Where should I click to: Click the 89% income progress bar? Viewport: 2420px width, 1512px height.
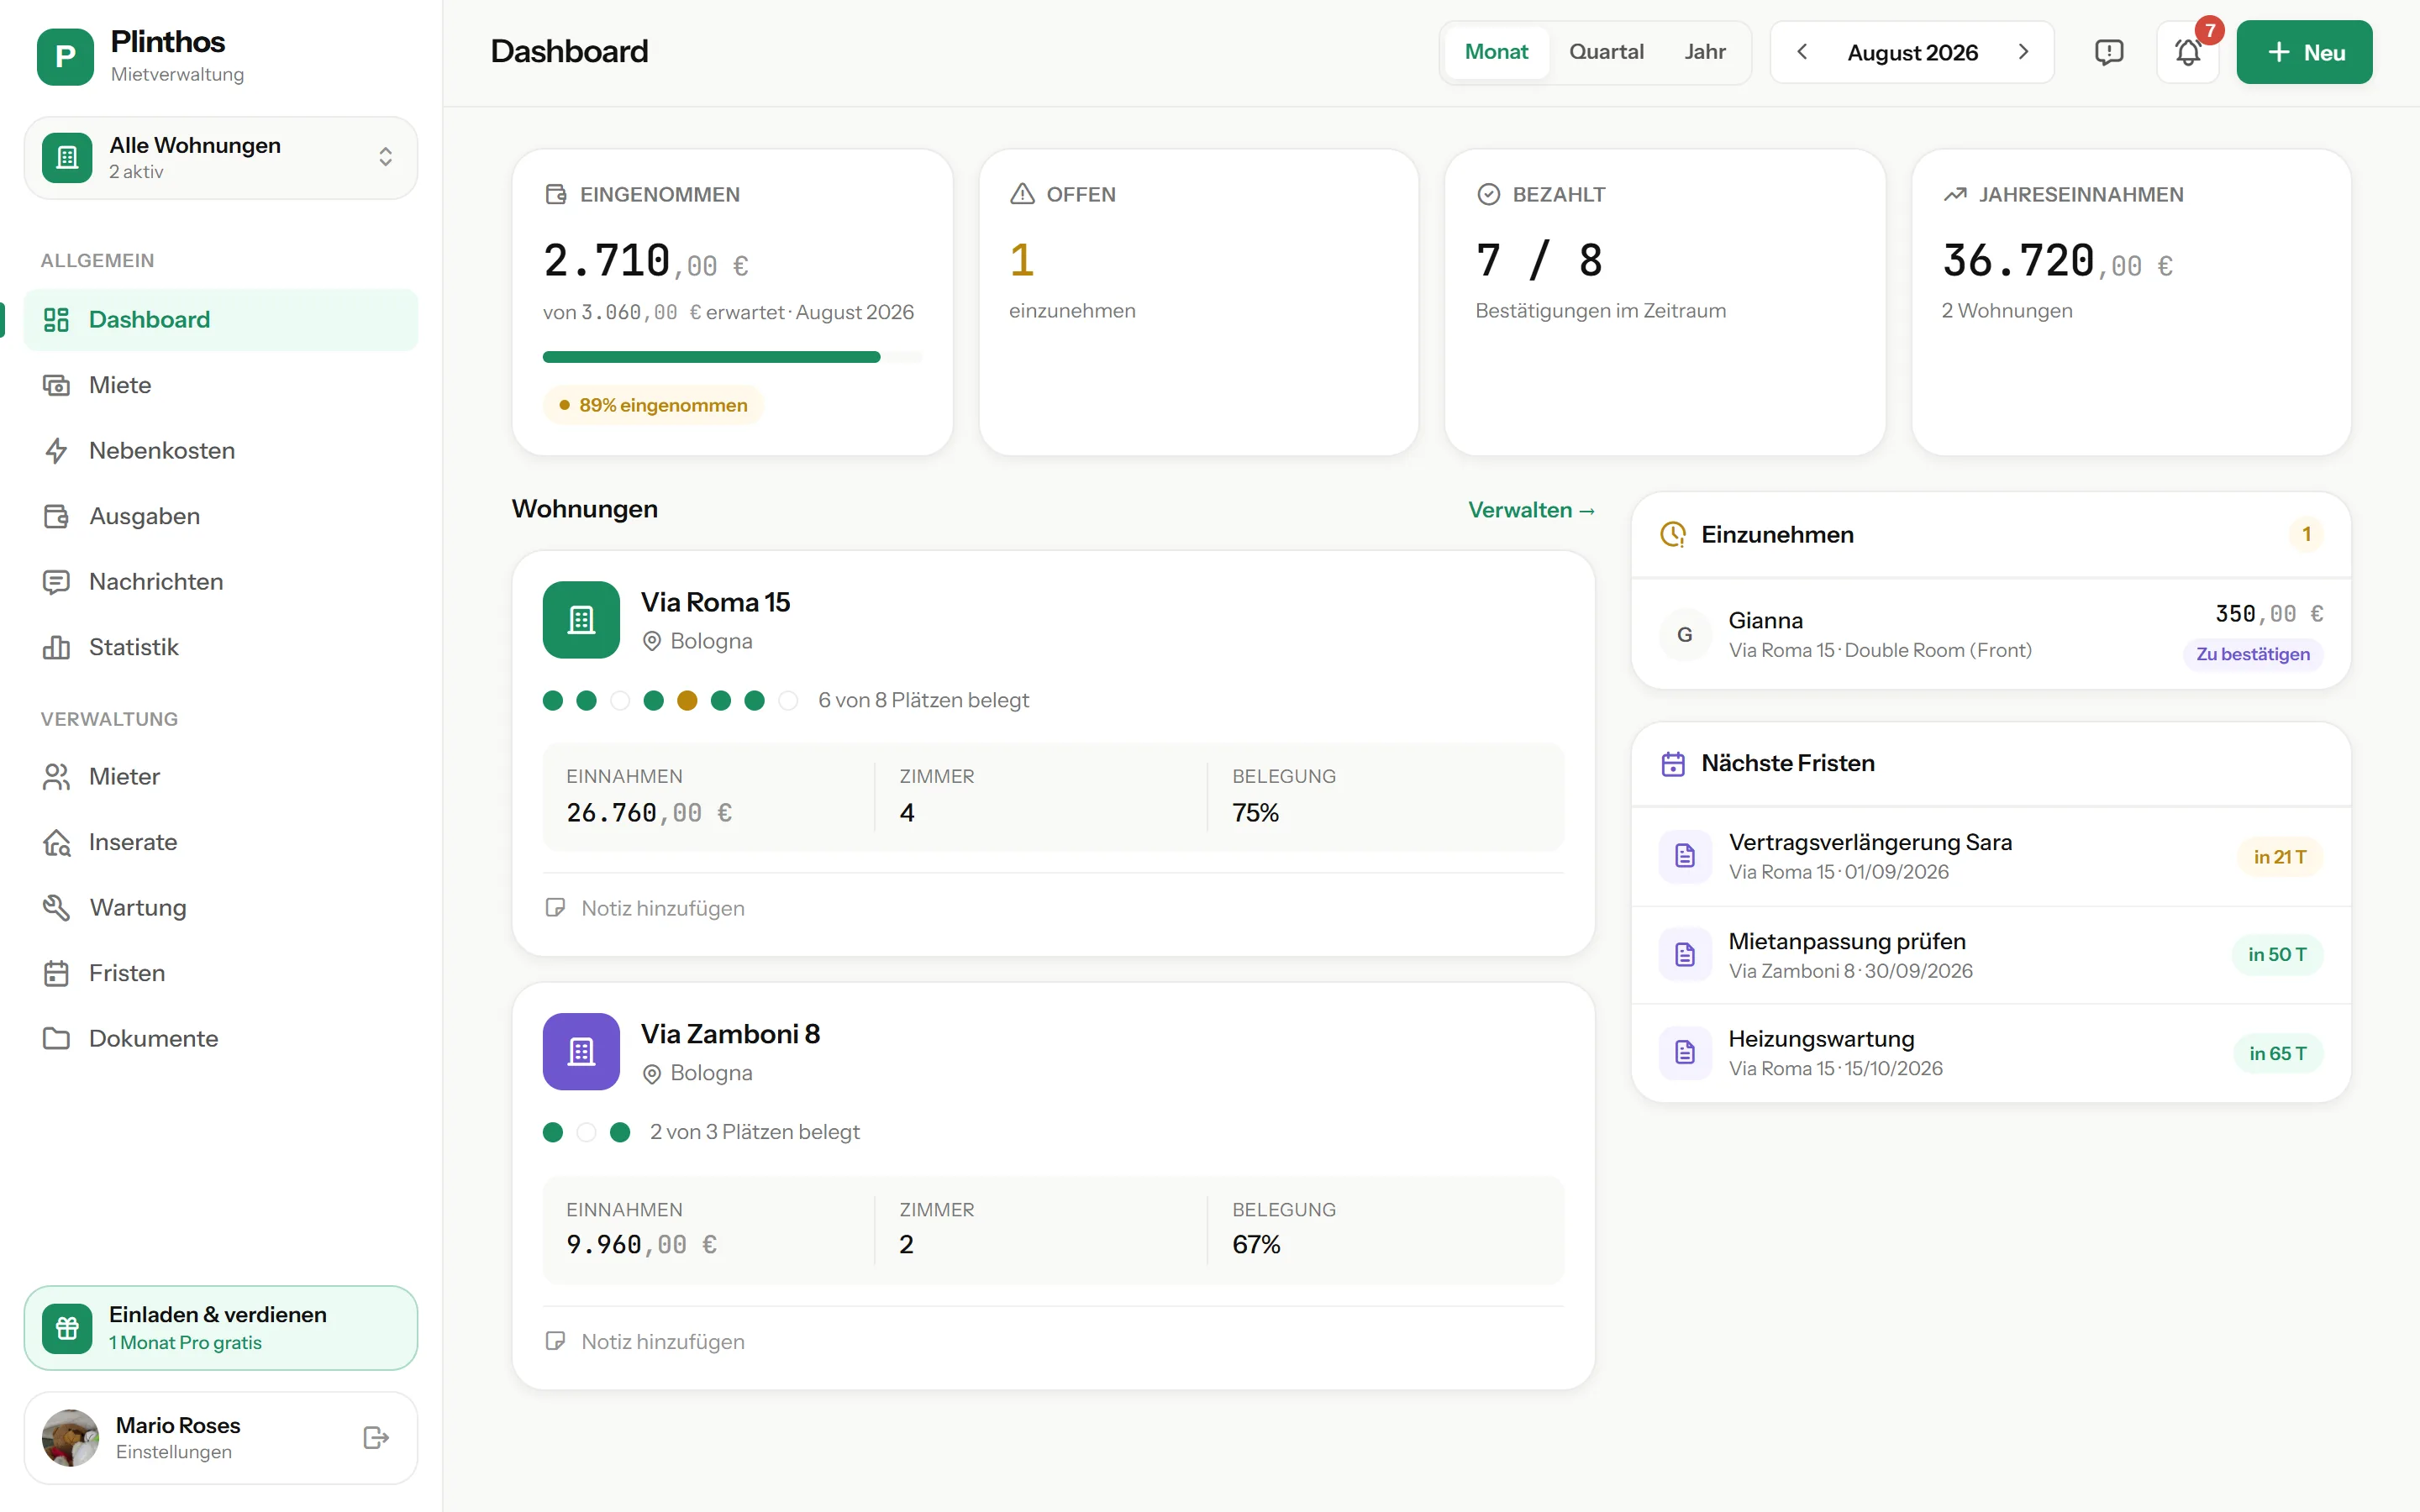[x=732, y=357]
